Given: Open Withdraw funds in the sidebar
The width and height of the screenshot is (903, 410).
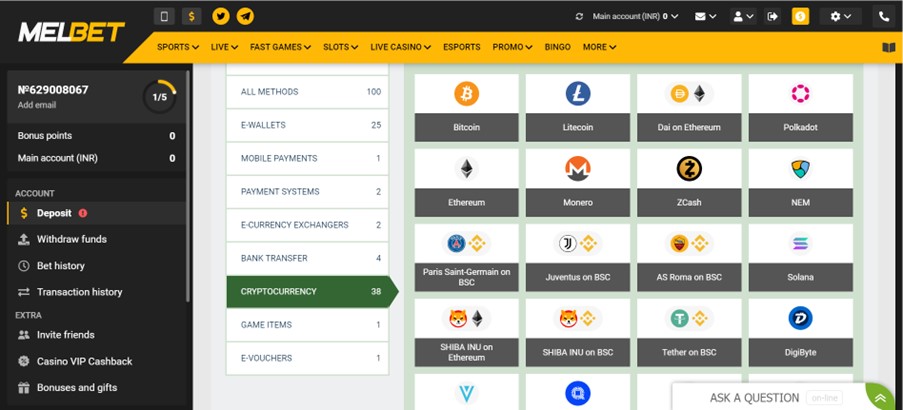Looking at the screenshot, I should (x=71, y=239).
